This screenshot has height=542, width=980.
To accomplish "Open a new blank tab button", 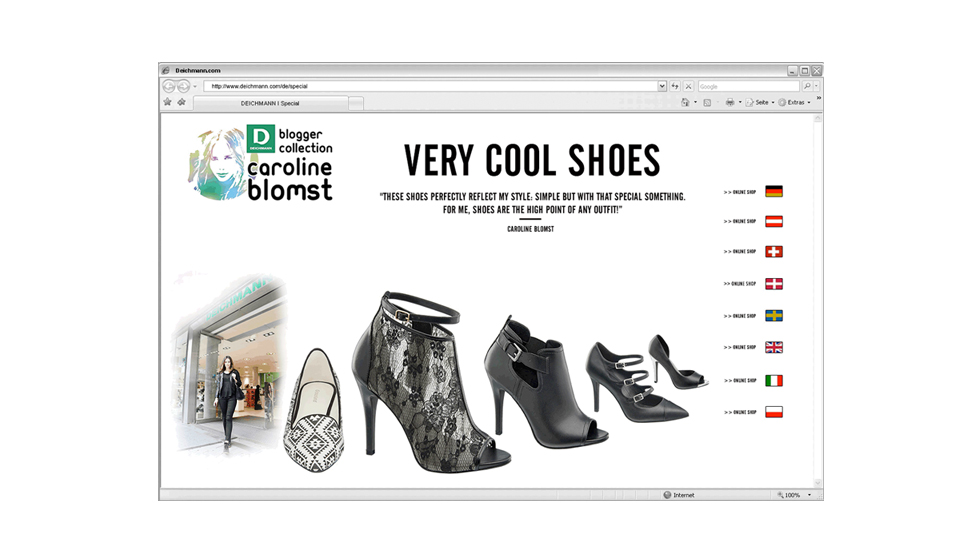I will [356, 103].
